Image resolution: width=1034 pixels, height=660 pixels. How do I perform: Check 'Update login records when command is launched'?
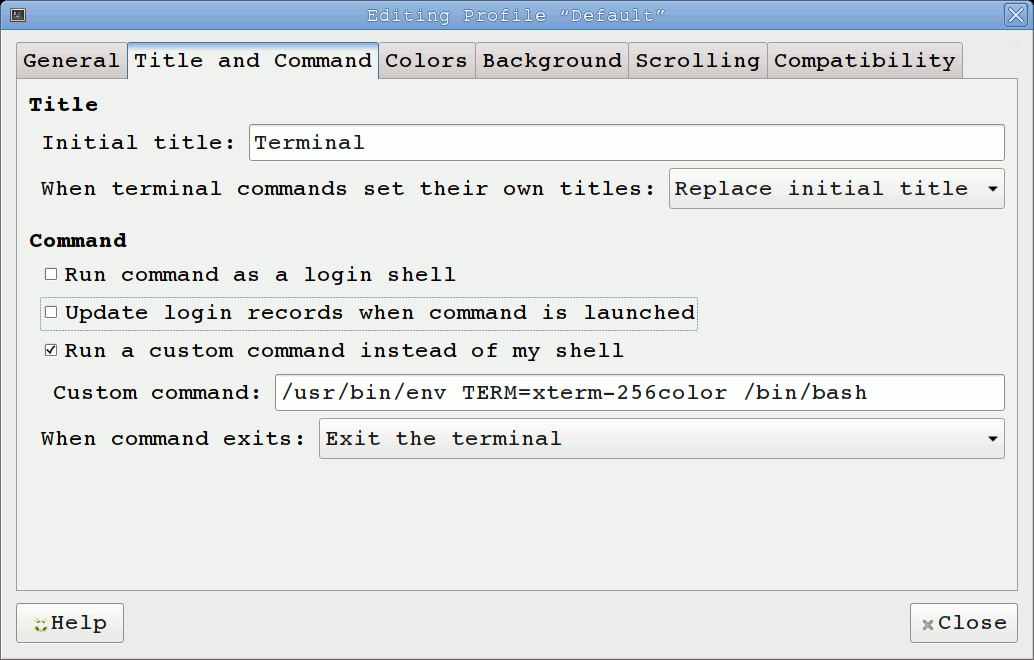(50, 312)
